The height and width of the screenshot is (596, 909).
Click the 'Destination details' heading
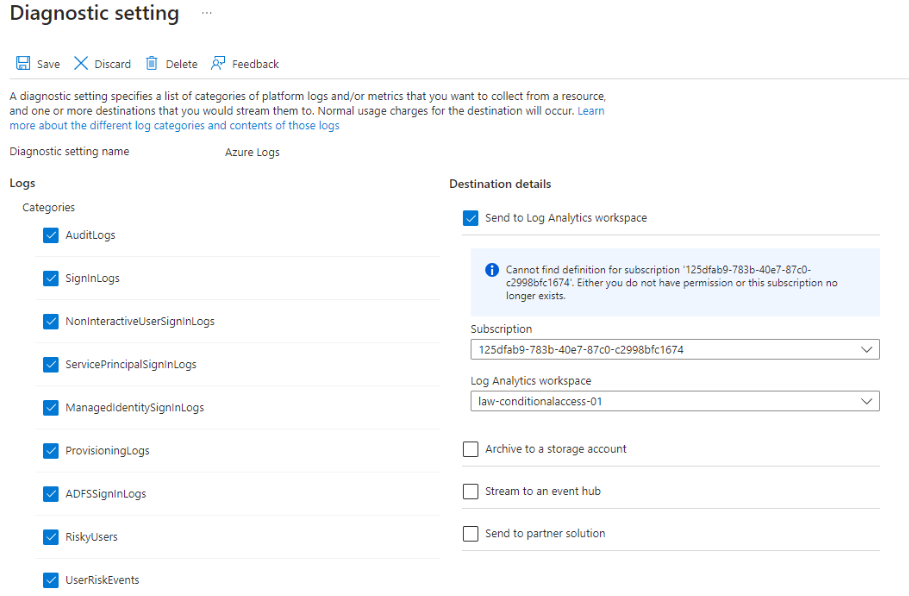tap(500, 184)
